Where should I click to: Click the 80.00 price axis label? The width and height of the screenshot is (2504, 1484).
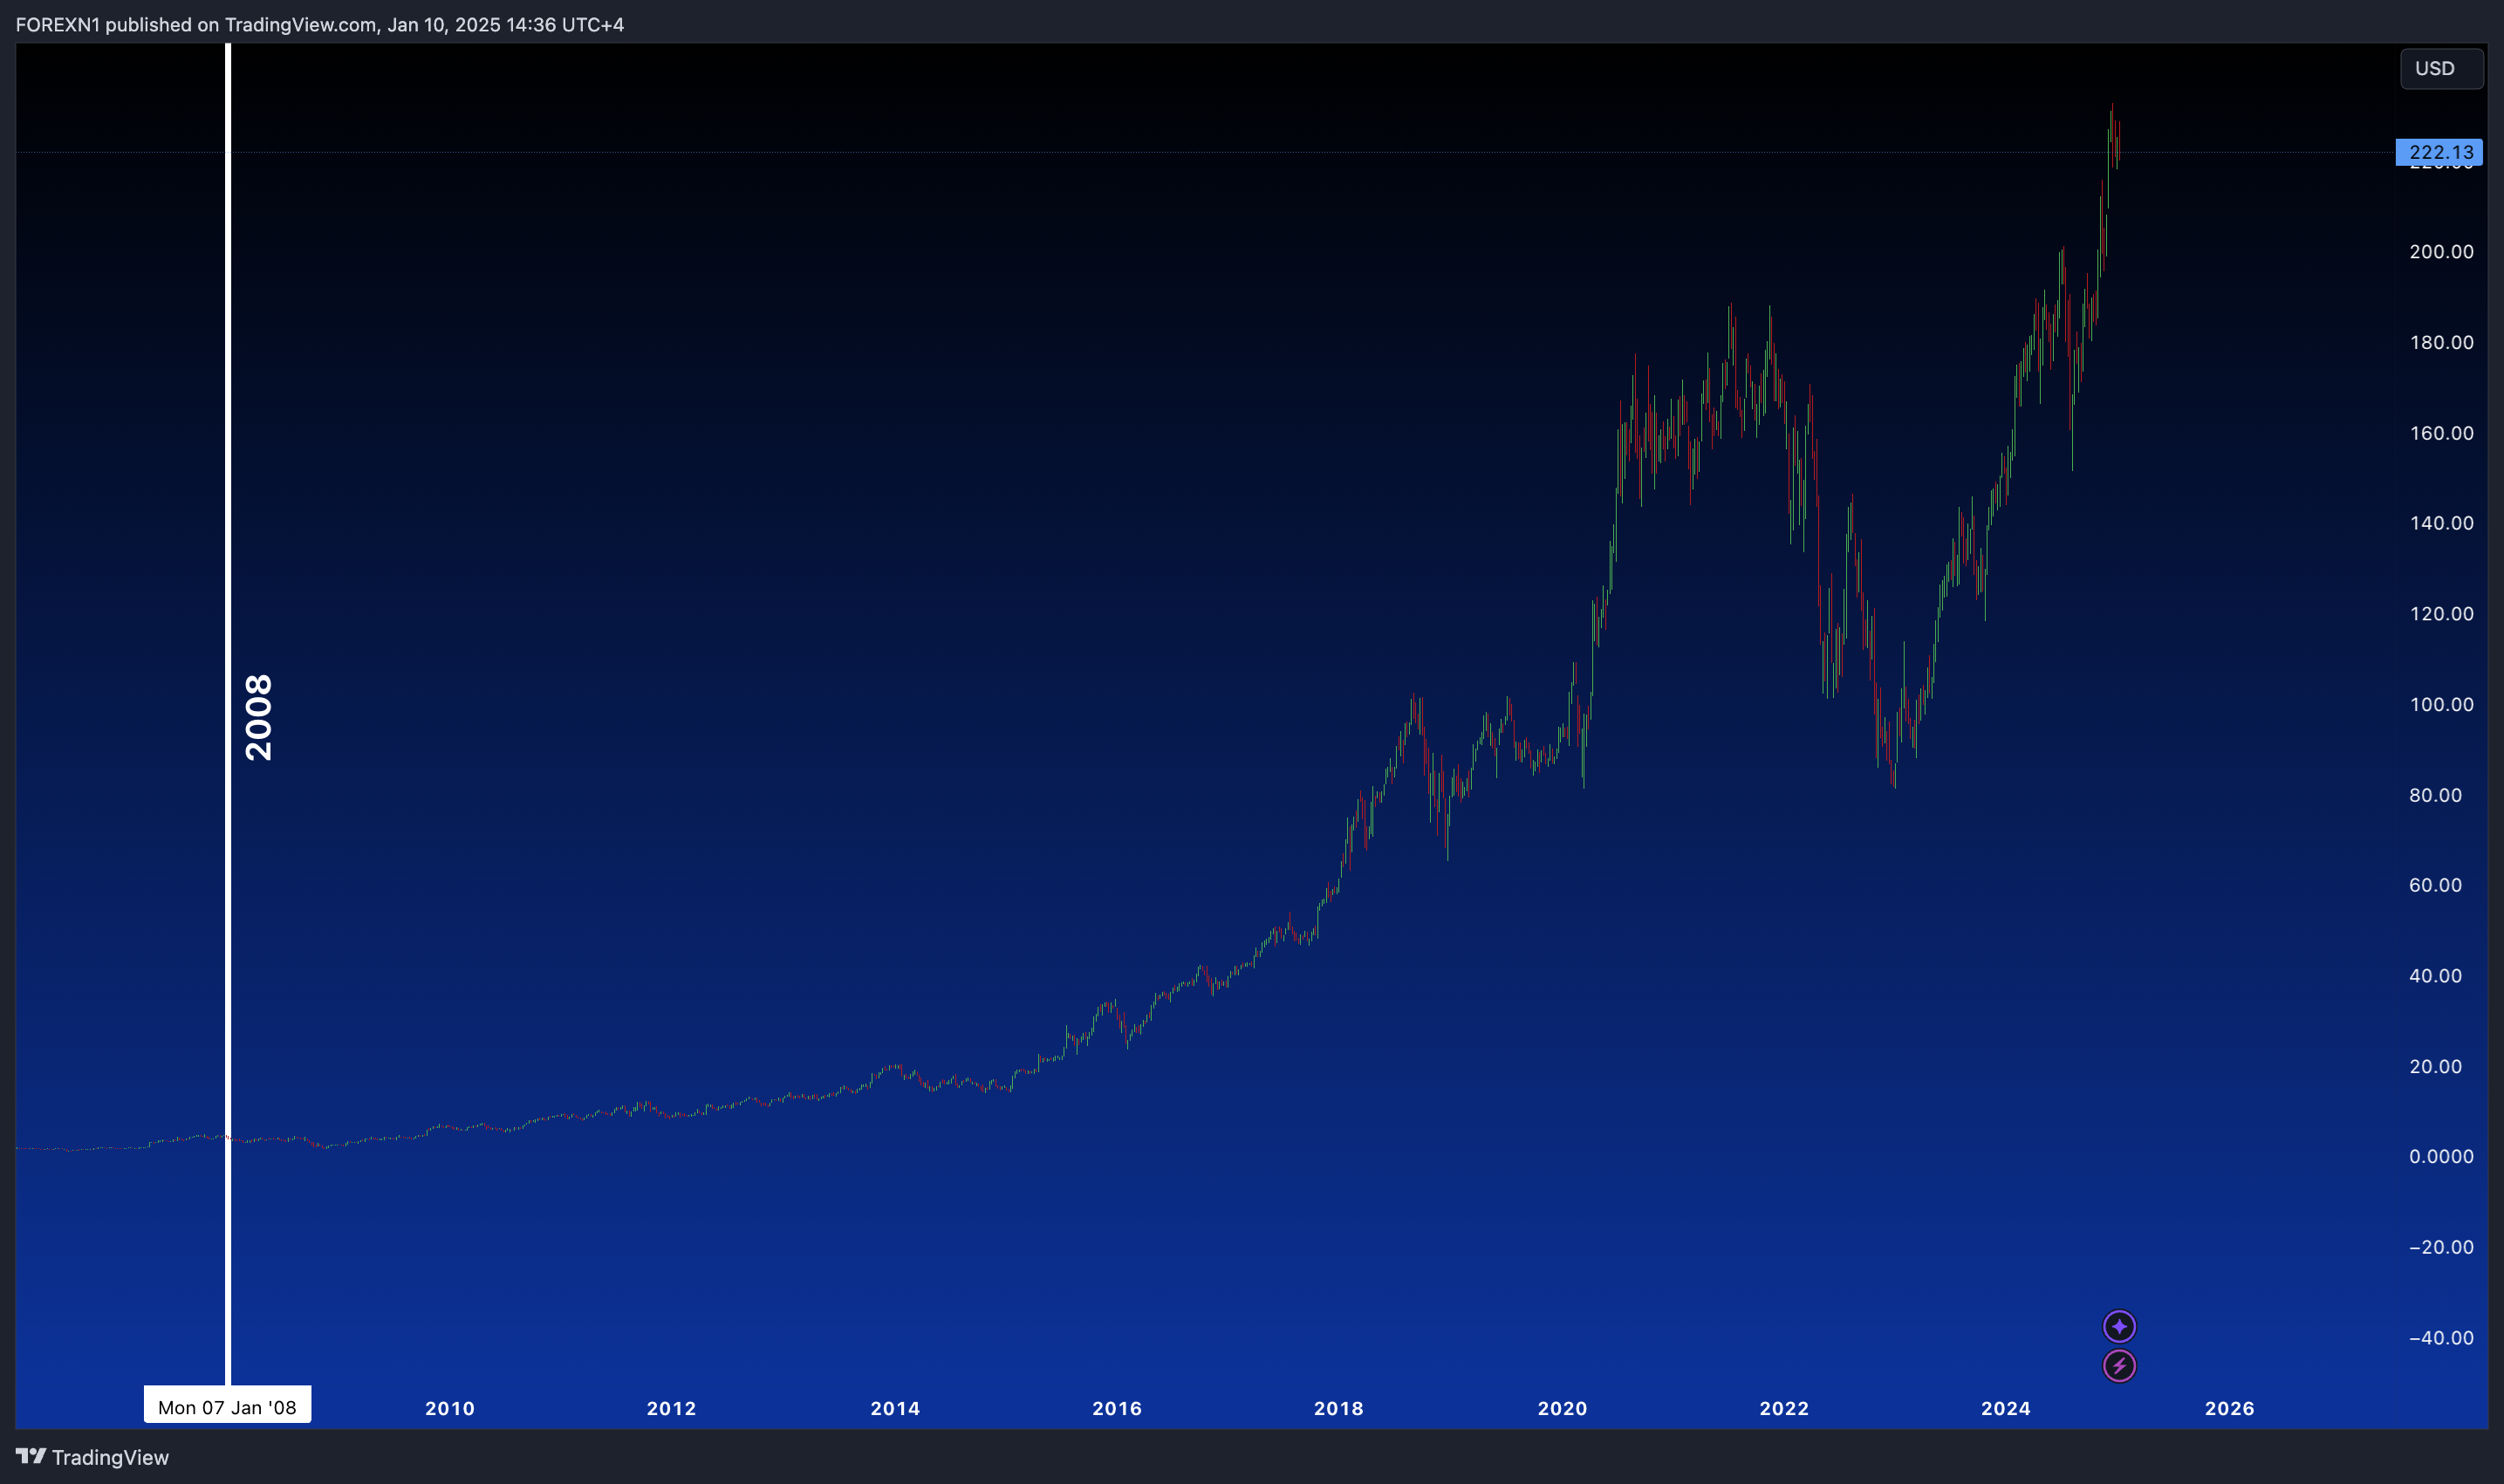point(2435,795)
